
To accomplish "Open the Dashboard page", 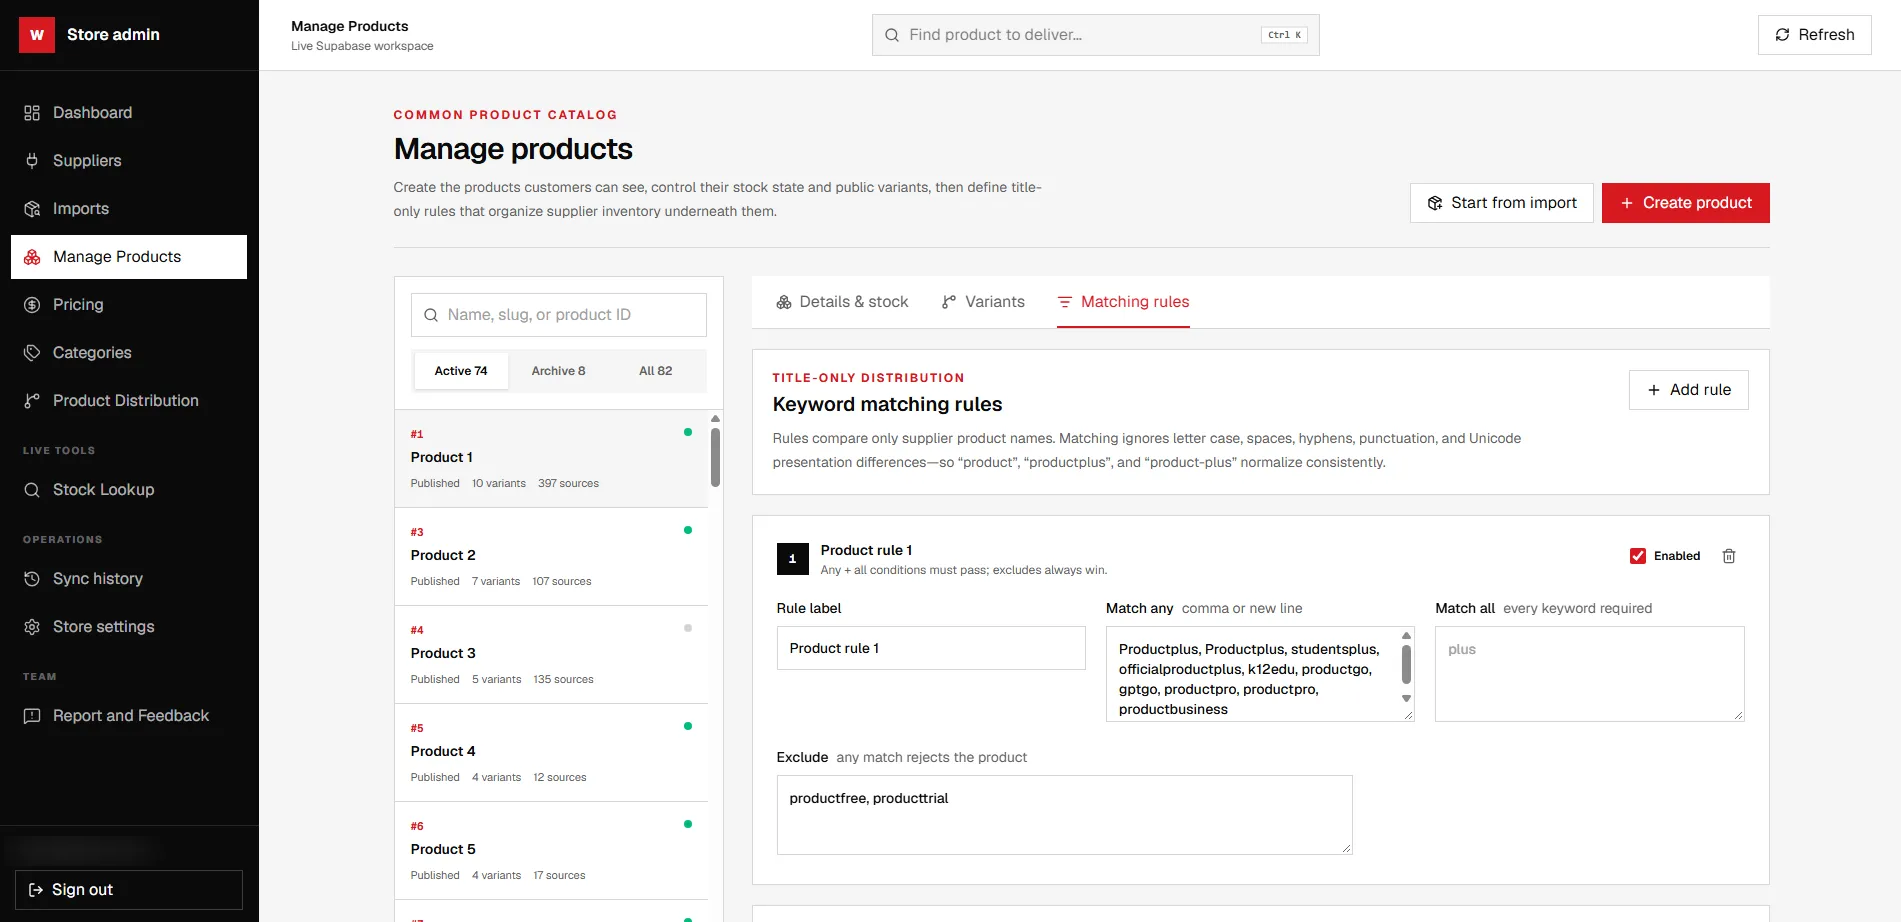I will point(129,113).
